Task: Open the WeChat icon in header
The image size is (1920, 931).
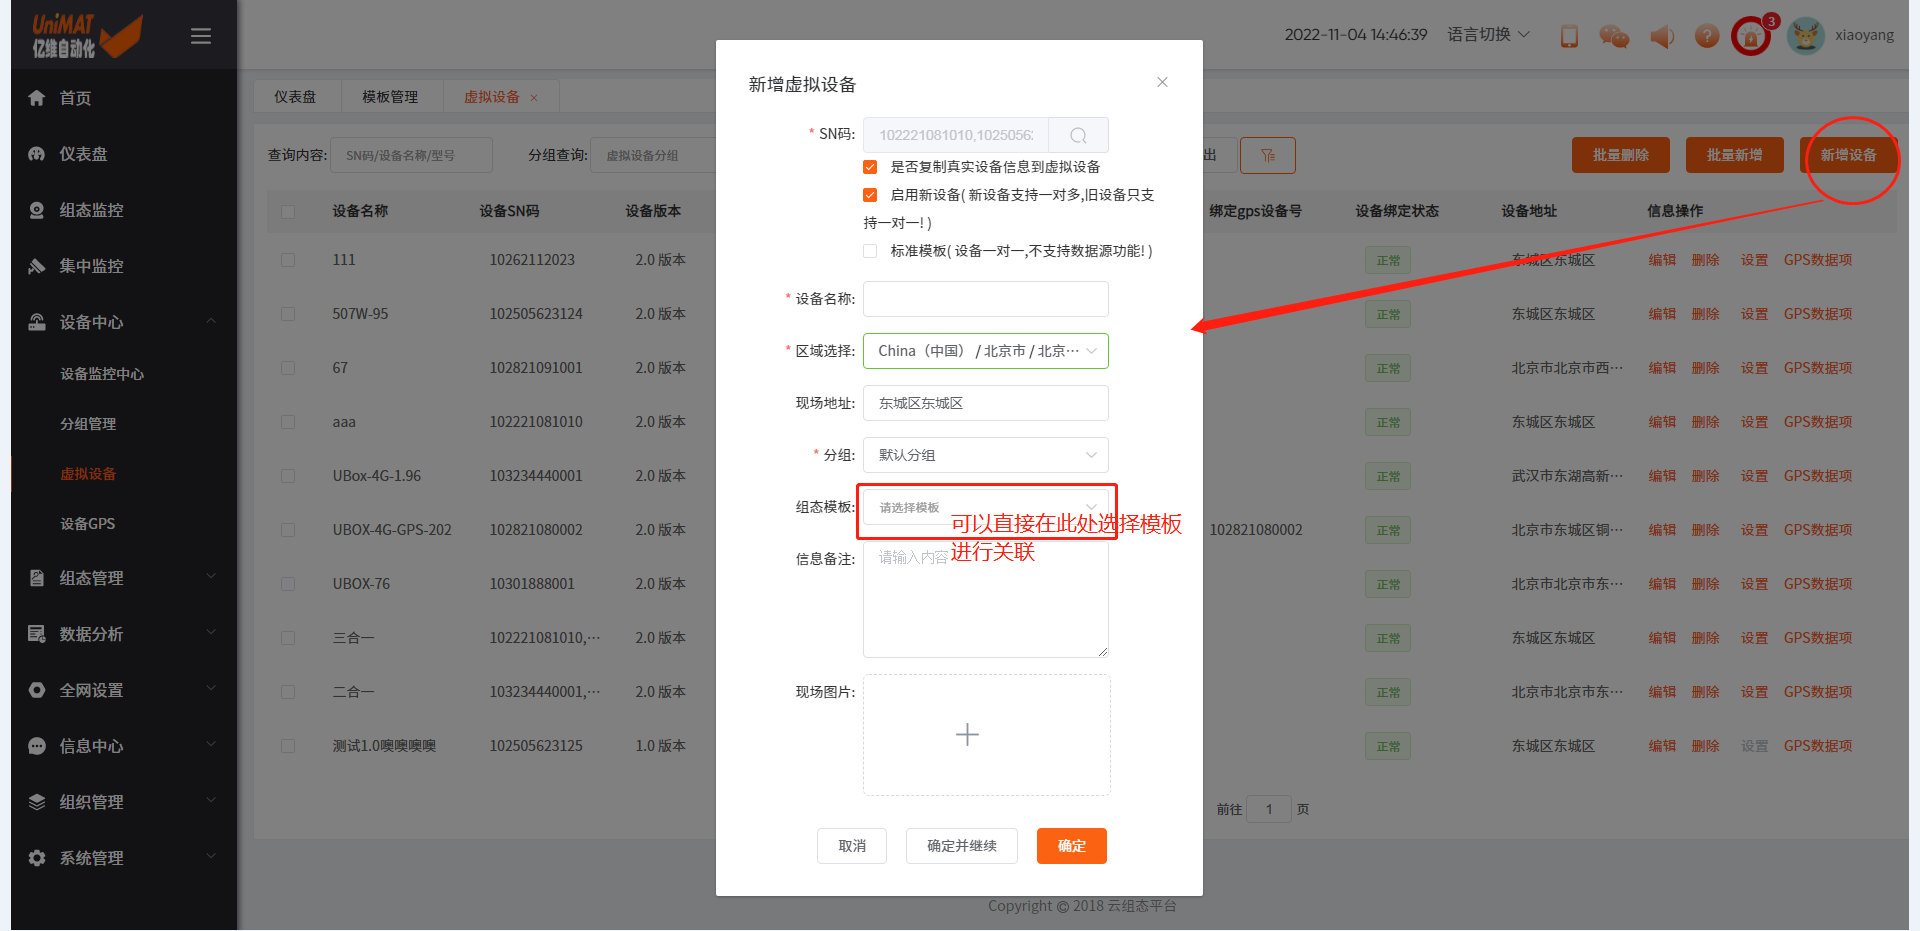Action: tap(1613, 37)
